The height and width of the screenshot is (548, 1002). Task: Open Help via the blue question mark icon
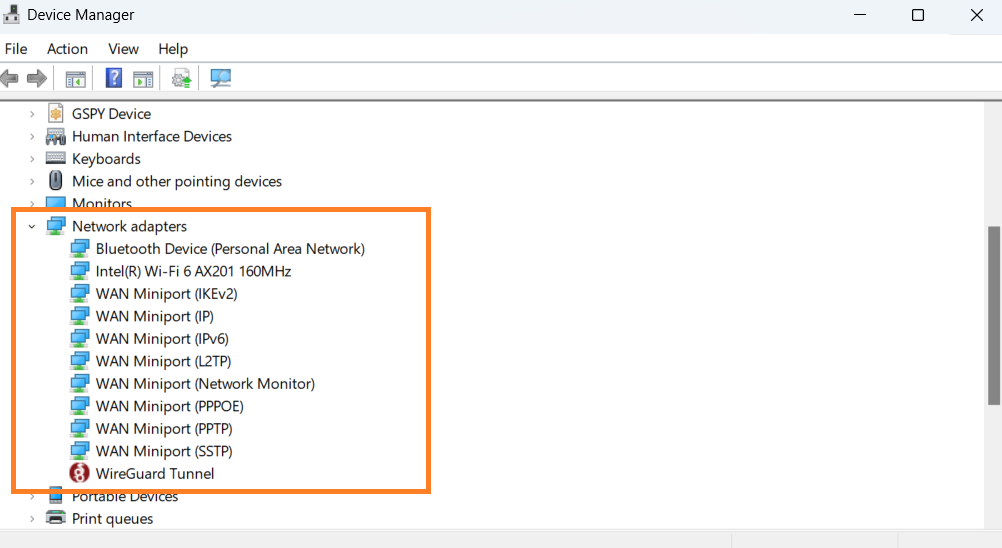point(114,78)
